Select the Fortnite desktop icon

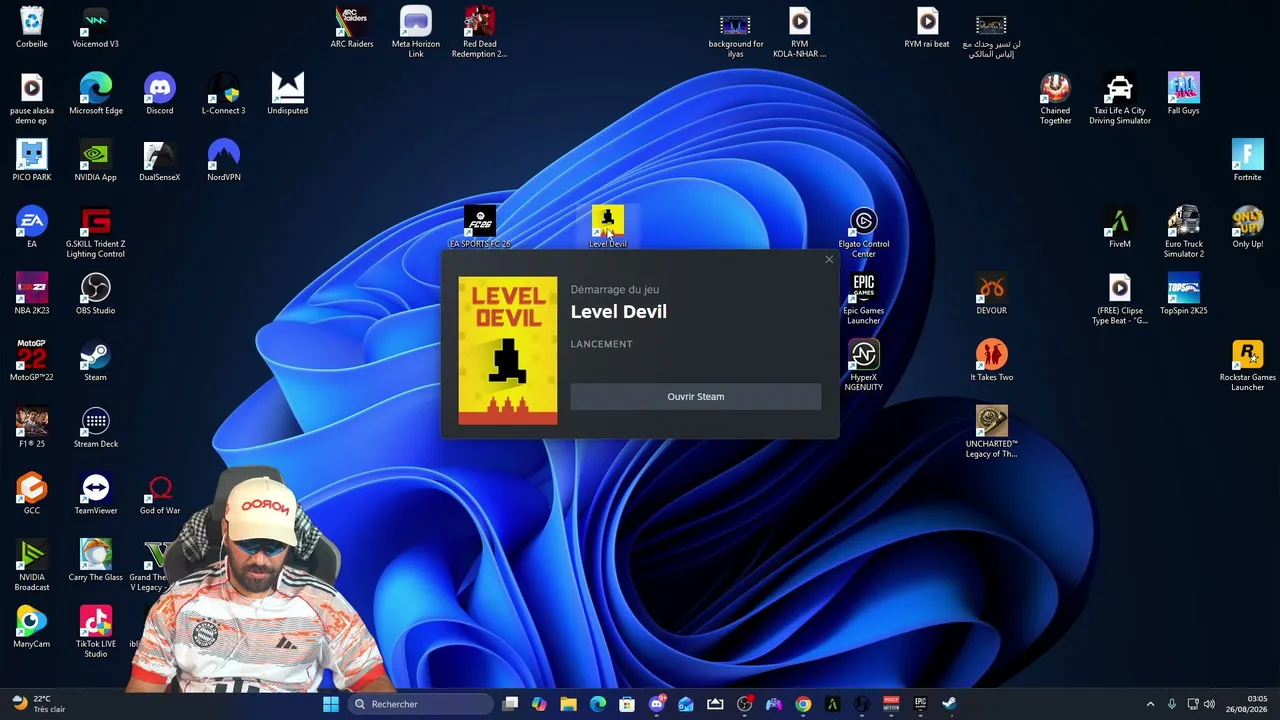point(1248,161)
